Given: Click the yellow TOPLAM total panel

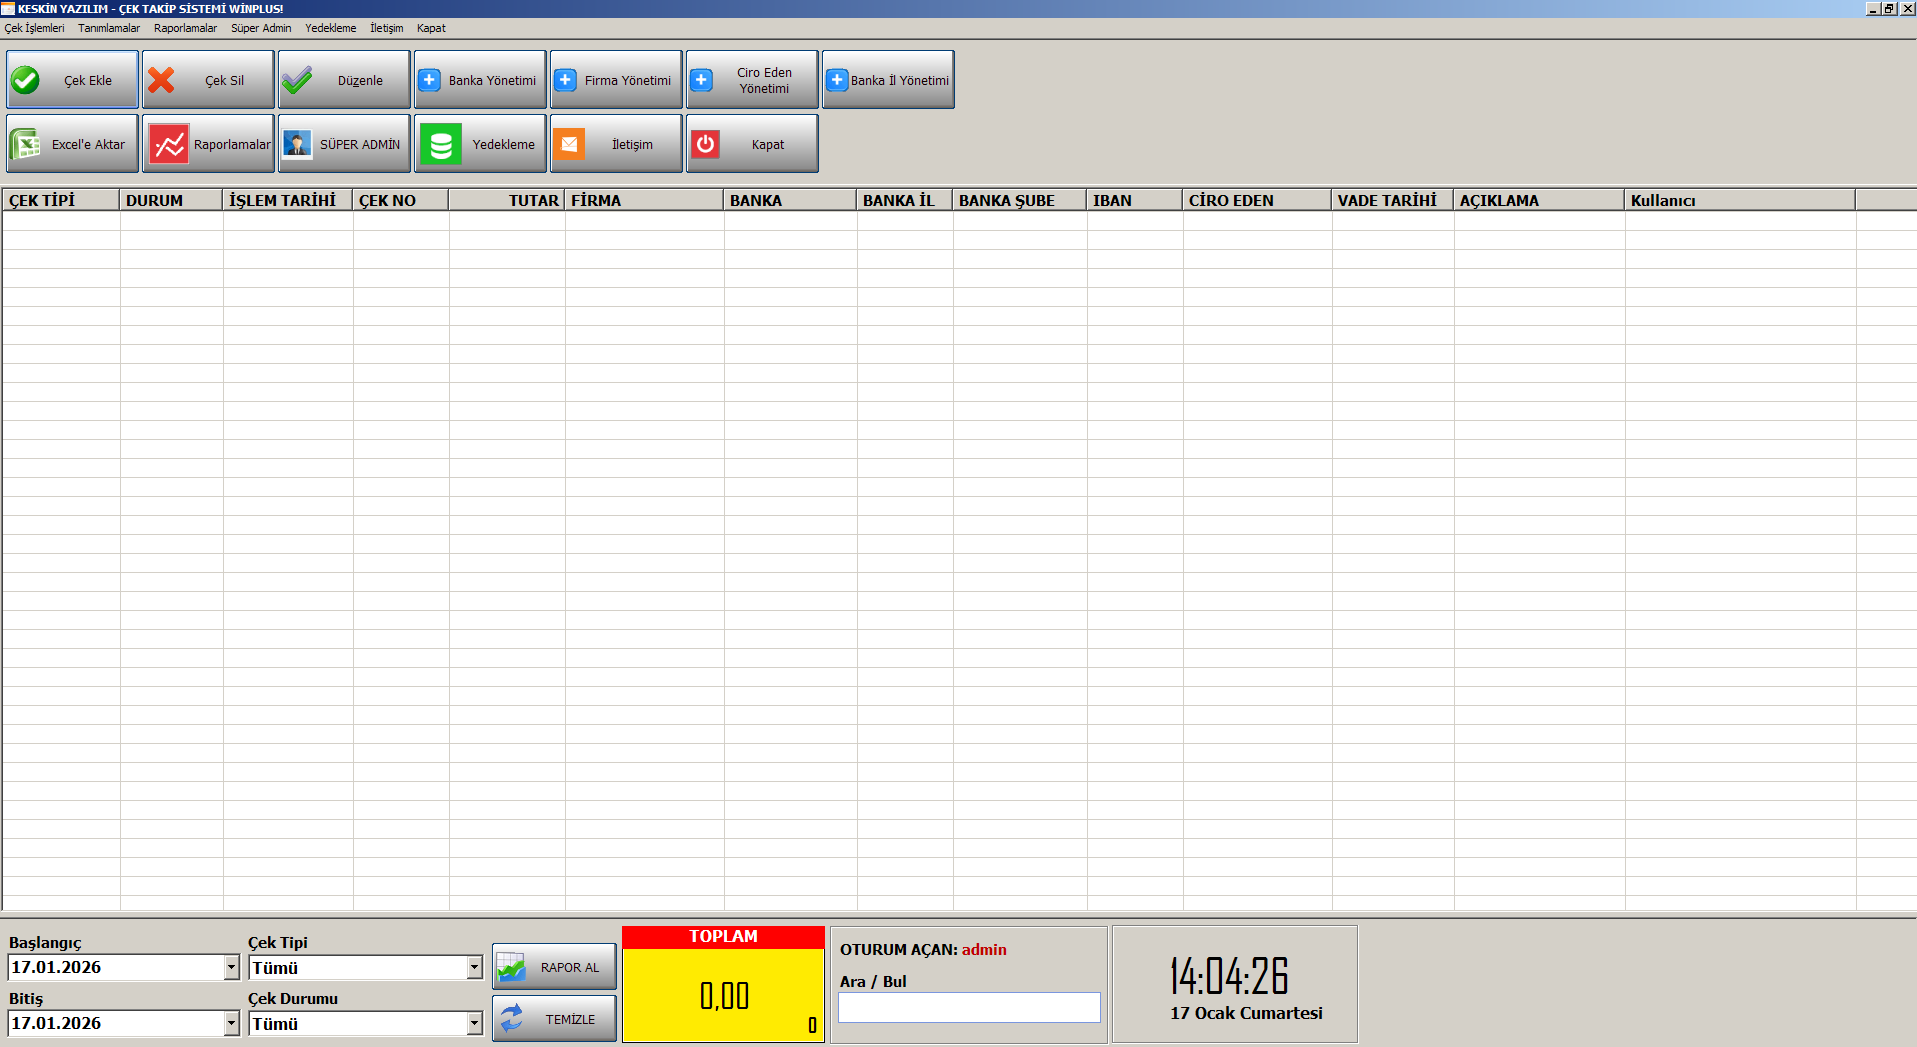Looking at the screenshot, I should tap(723, 994).
